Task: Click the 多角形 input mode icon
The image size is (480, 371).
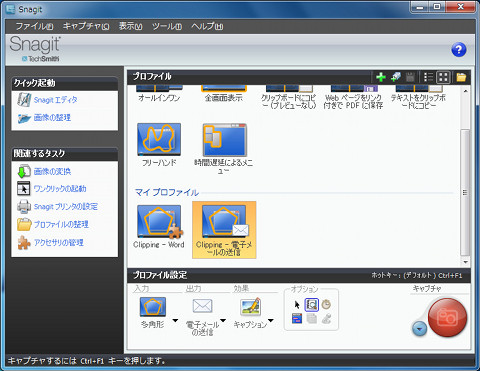Action: (x=153, y=307)
